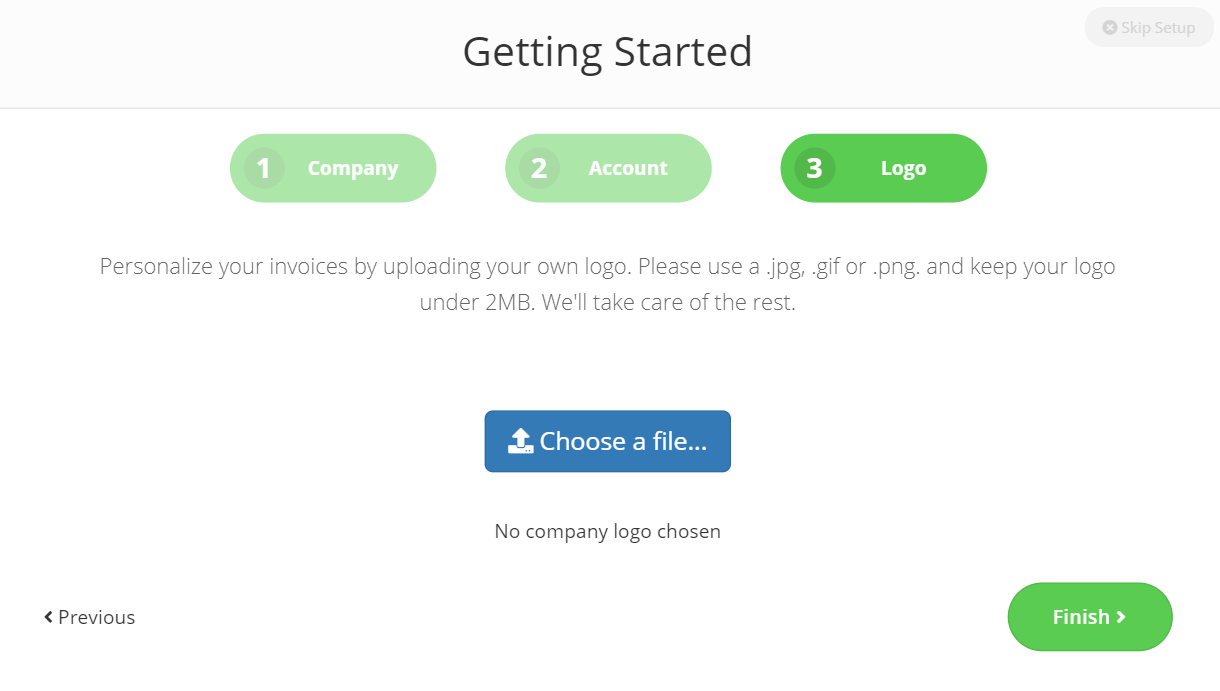
Task: Click the right chevron on Finish
Action: pyautogui.click(x=1121, y=617)
